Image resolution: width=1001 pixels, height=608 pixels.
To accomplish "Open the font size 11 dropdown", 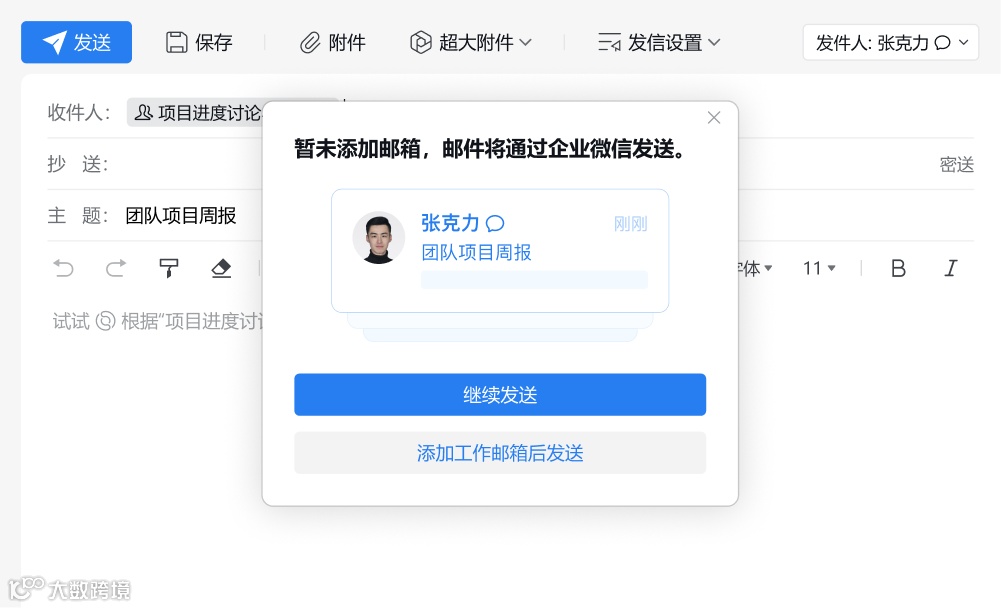I will 819,268.
